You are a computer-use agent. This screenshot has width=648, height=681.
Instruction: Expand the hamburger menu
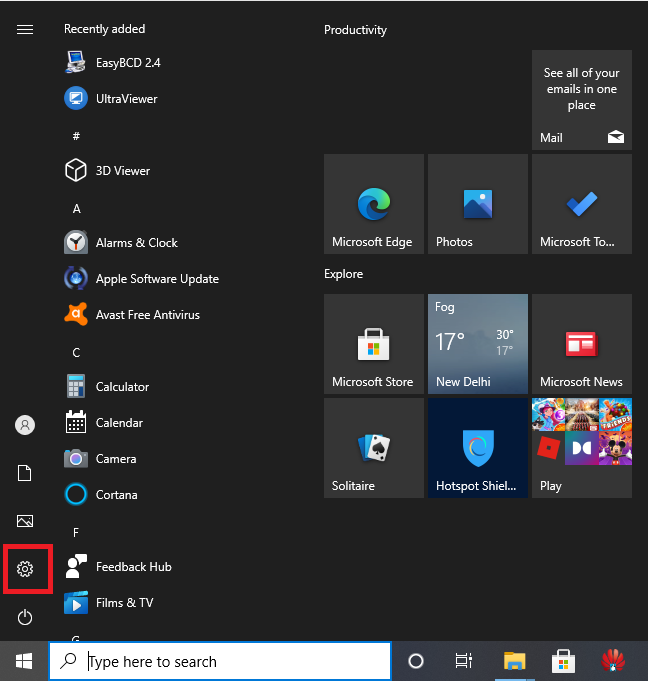25,29
